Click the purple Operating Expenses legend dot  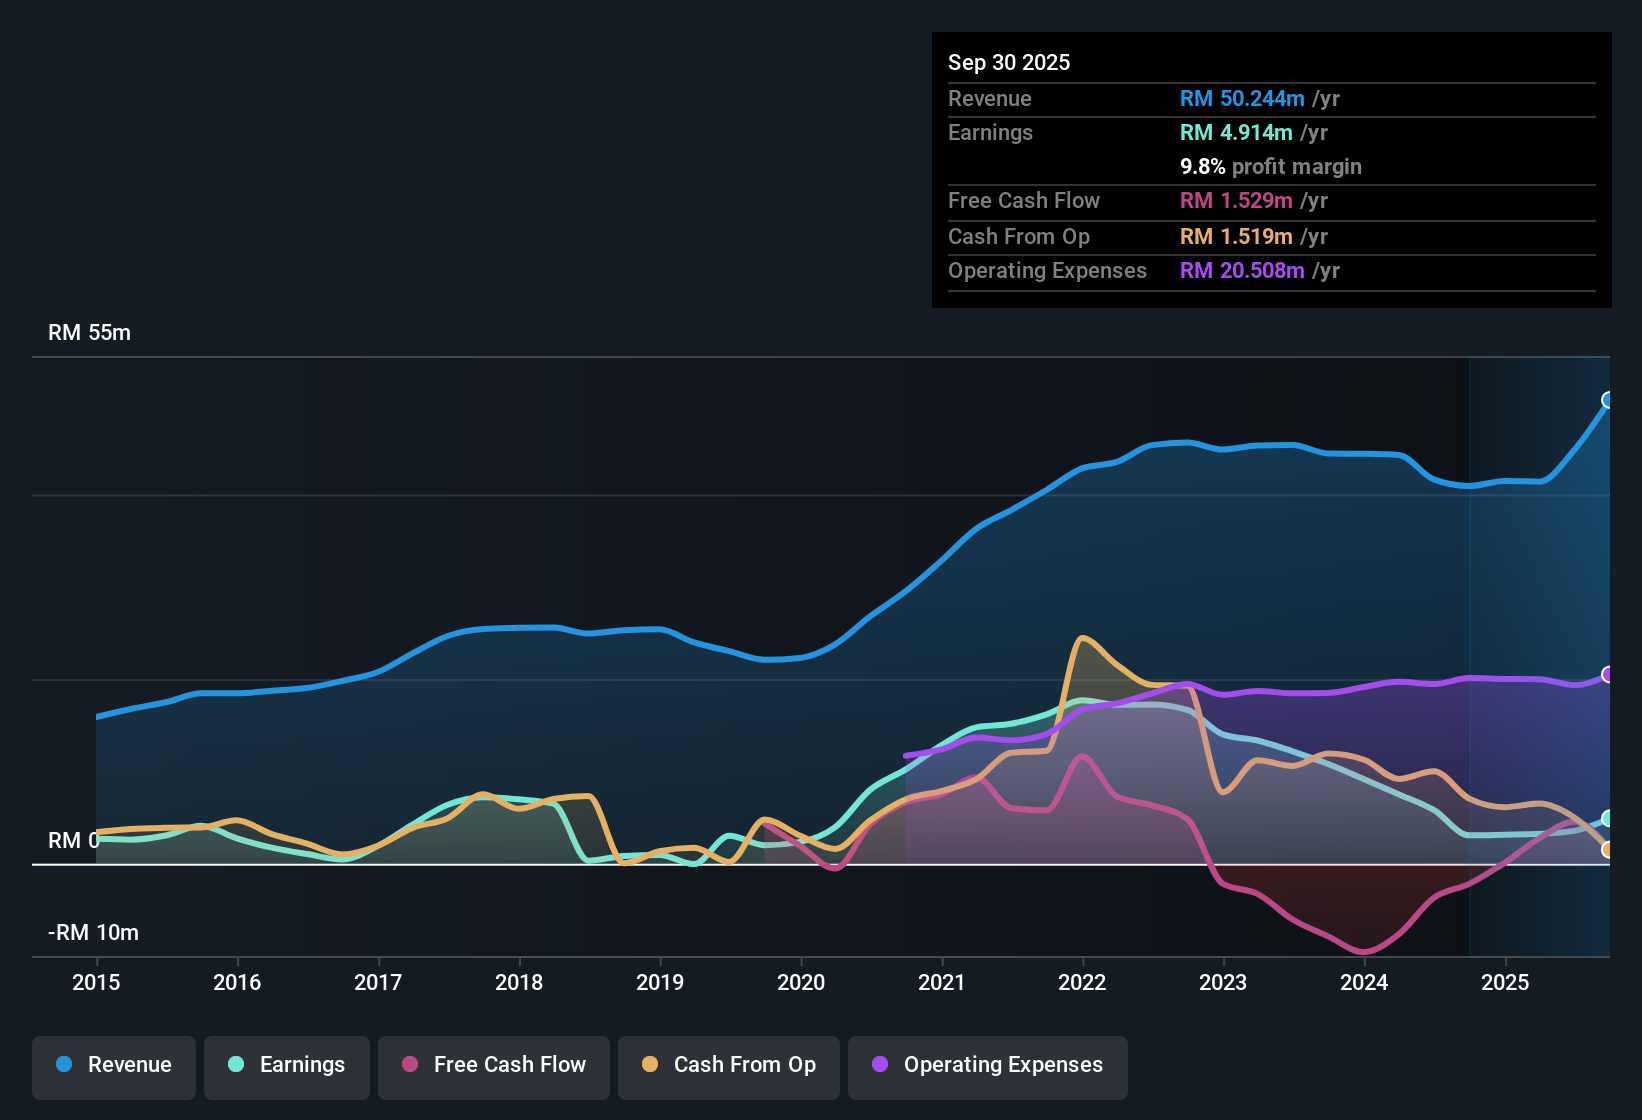pos(880,1065)
